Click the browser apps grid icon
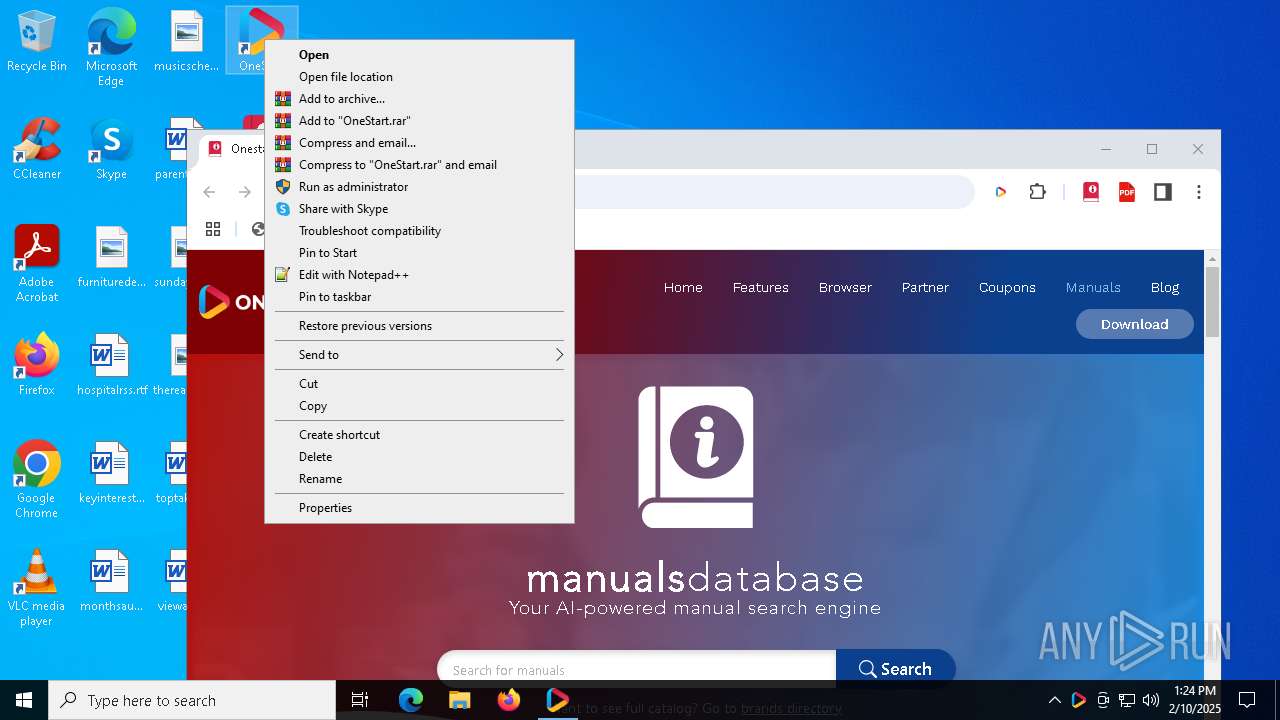 (213, 229)
